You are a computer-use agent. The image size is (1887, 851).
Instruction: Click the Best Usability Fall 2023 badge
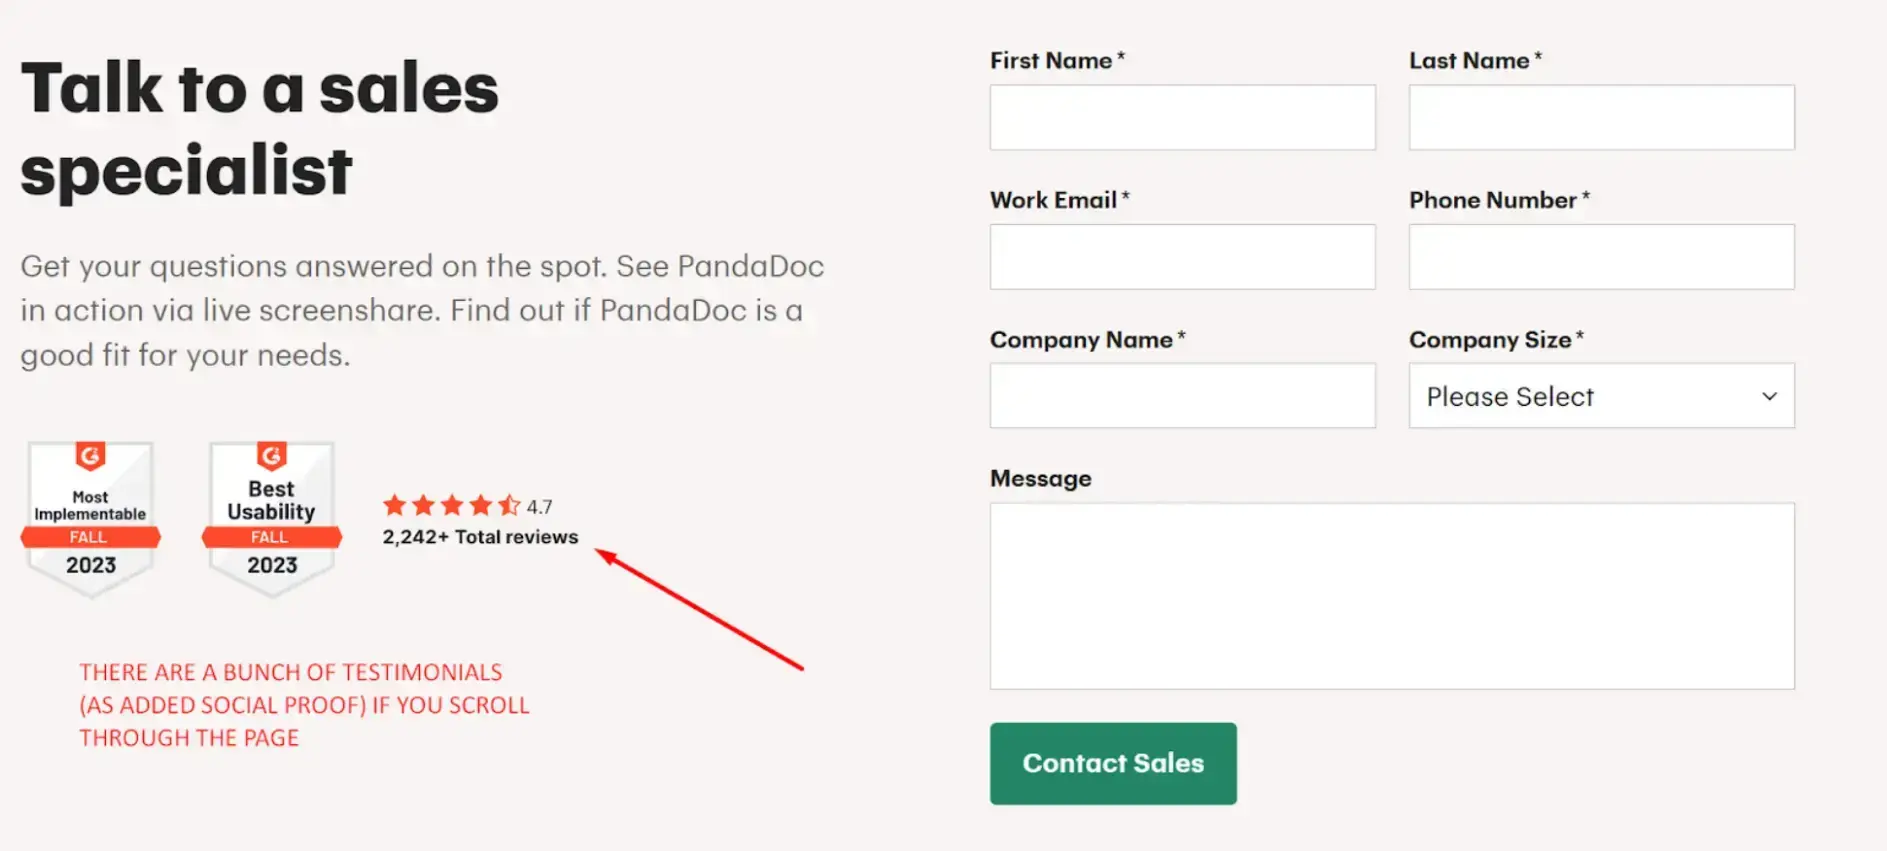271,520
